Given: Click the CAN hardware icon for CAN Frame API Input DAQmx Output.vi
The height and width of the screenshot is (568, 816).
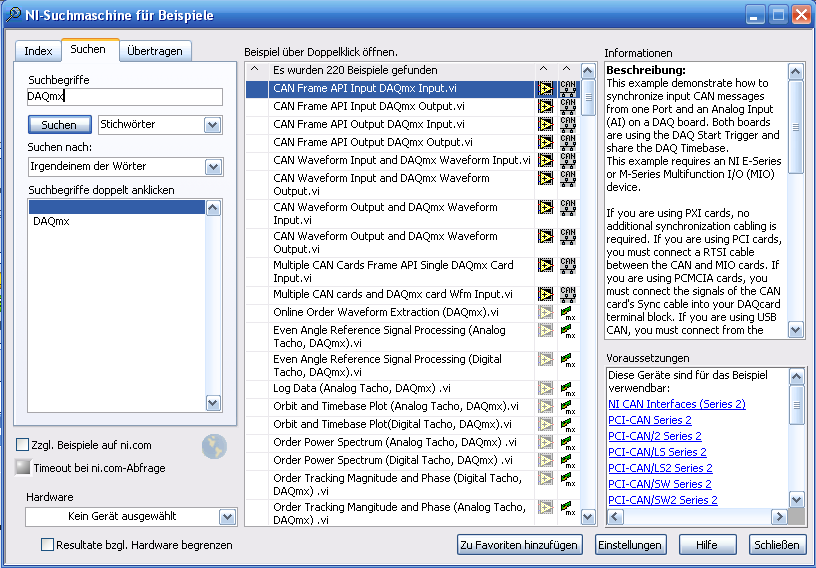Looking at the screenshot, I should click(x=568, y=106).
